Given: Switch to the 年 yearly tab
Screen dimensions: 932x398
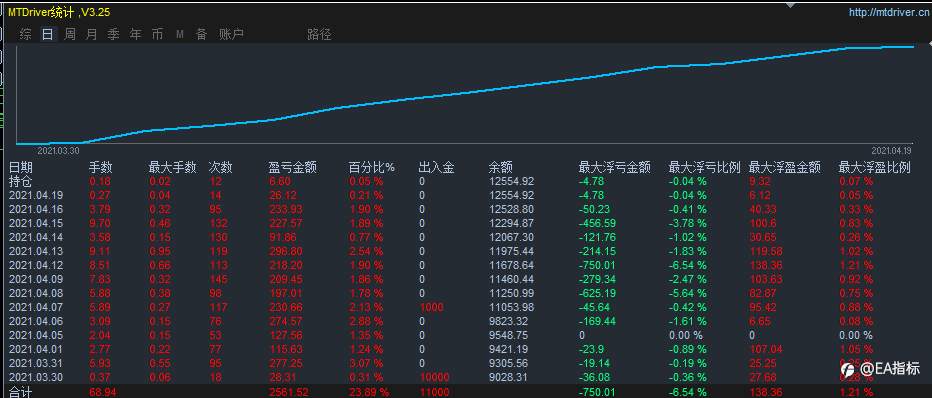Looking at the screenshot, I should click(x=136, y=34).
